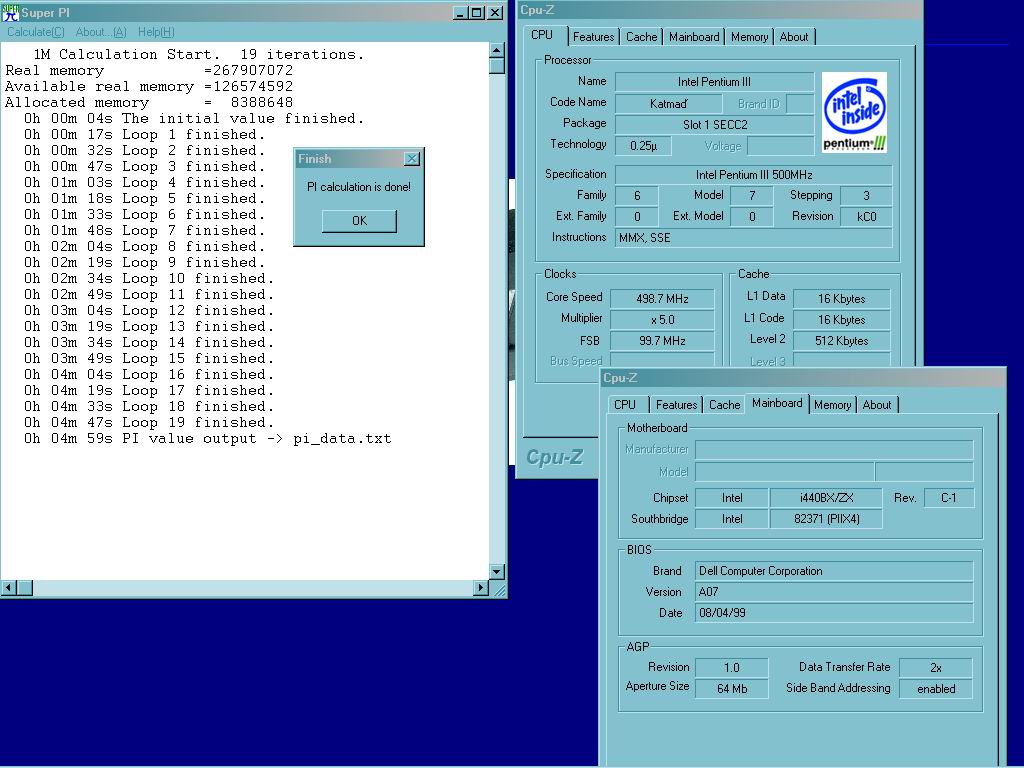Click the back Cpu-Z window title bar

pos(720,10)
